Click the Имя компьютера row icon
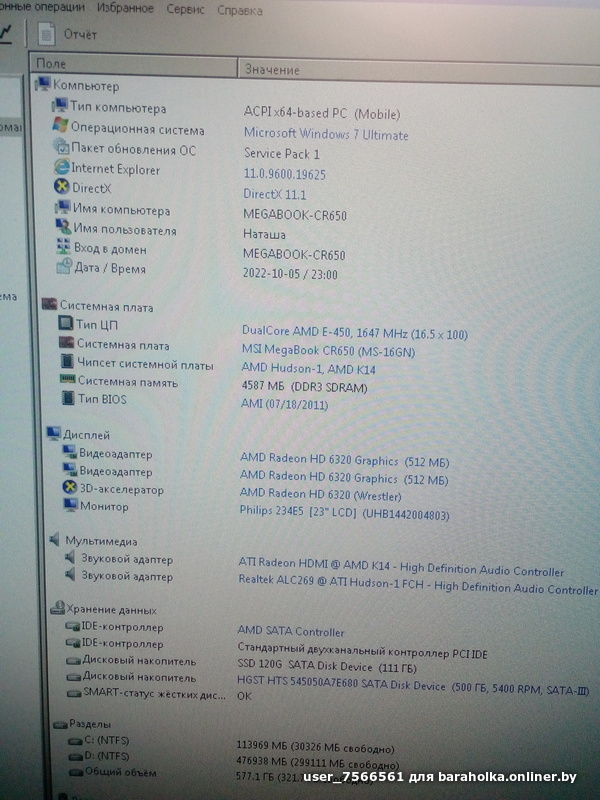600x800 pixels. pos(63,208)
